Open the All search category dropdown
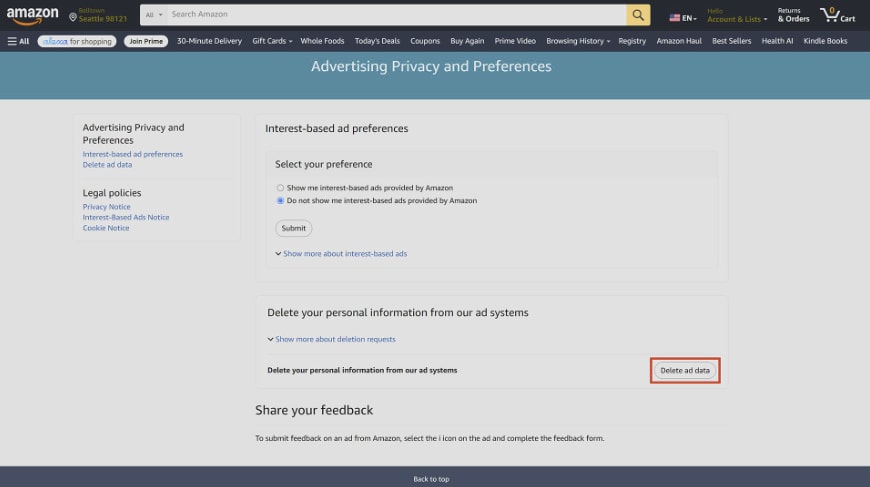The height and width of the screenshot is (487, 870). point(154,15)
